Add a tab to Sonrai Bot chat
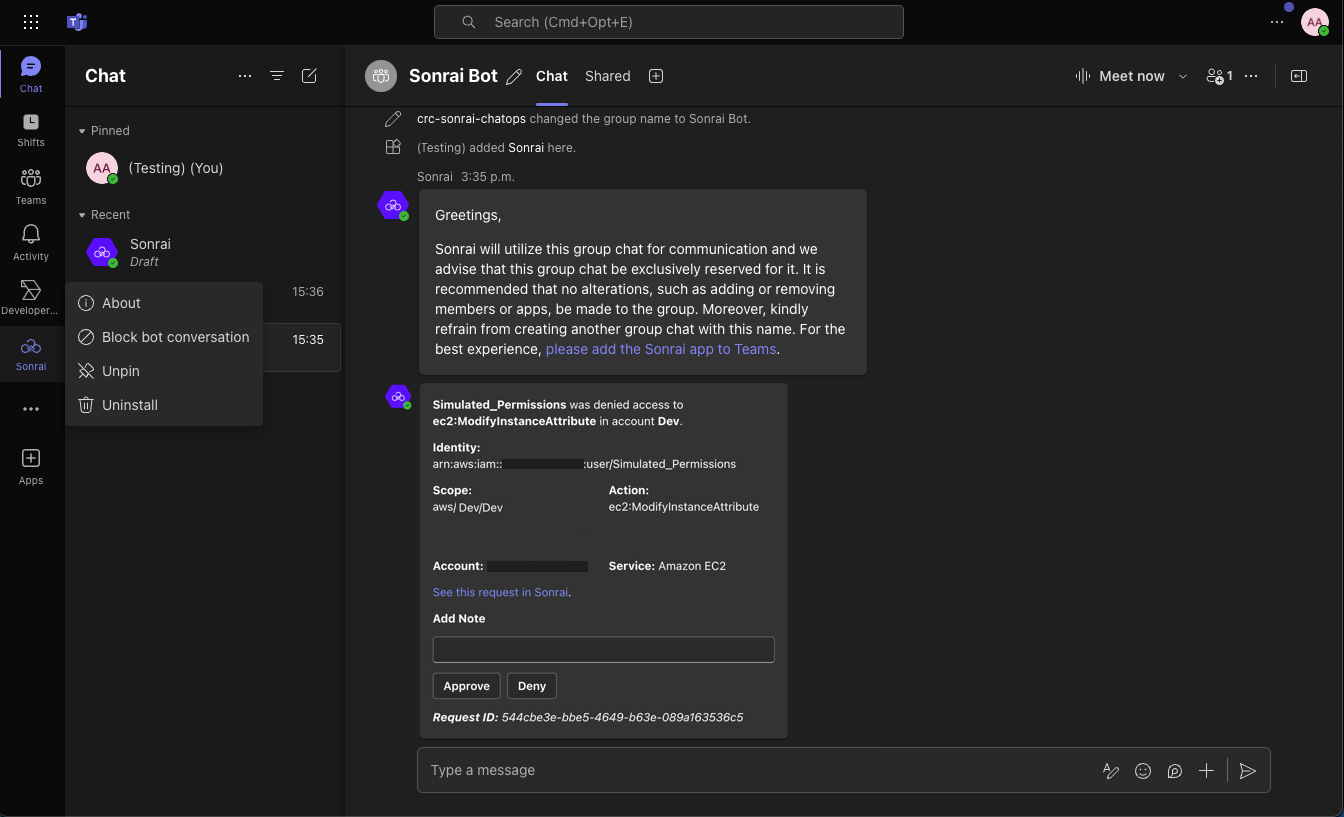 [x=656, y=76]
